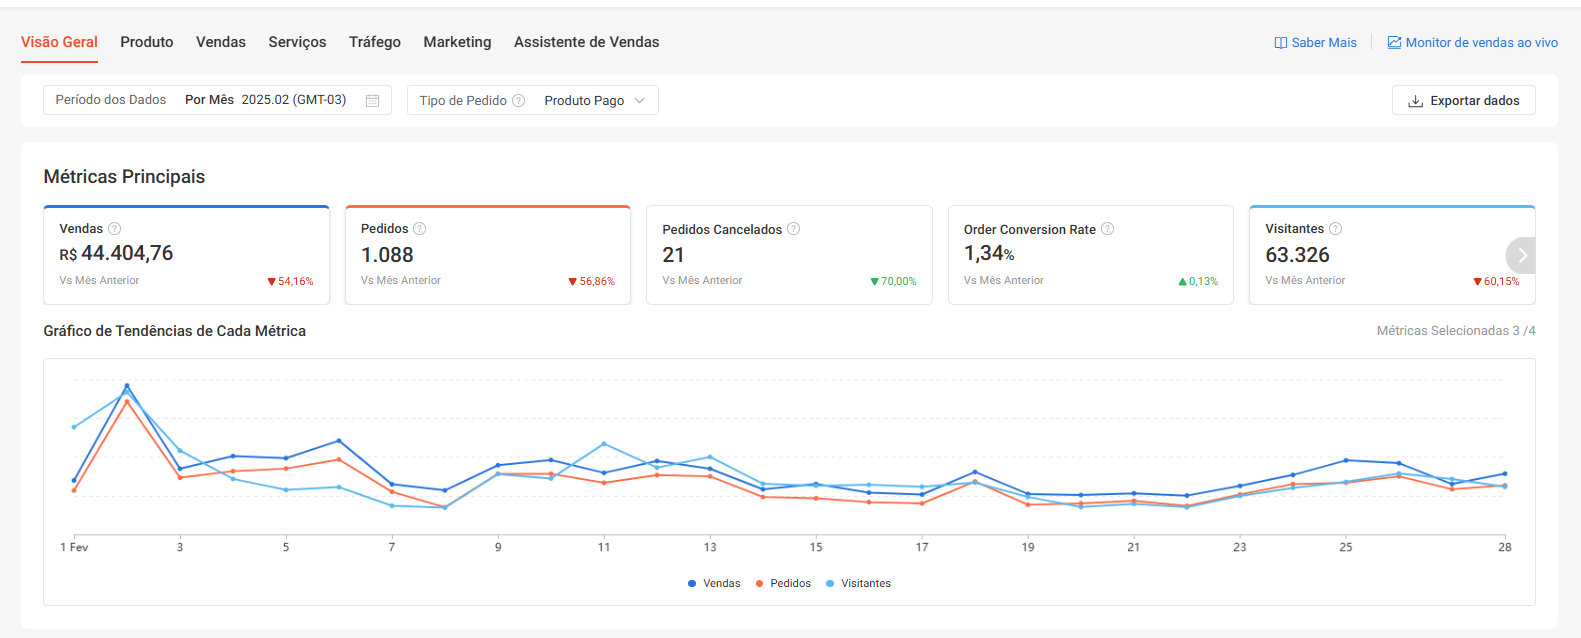Open Monitor de vendas ao vivo
This screenshot has width=1581, height=638.
(x=1472, y=43)
